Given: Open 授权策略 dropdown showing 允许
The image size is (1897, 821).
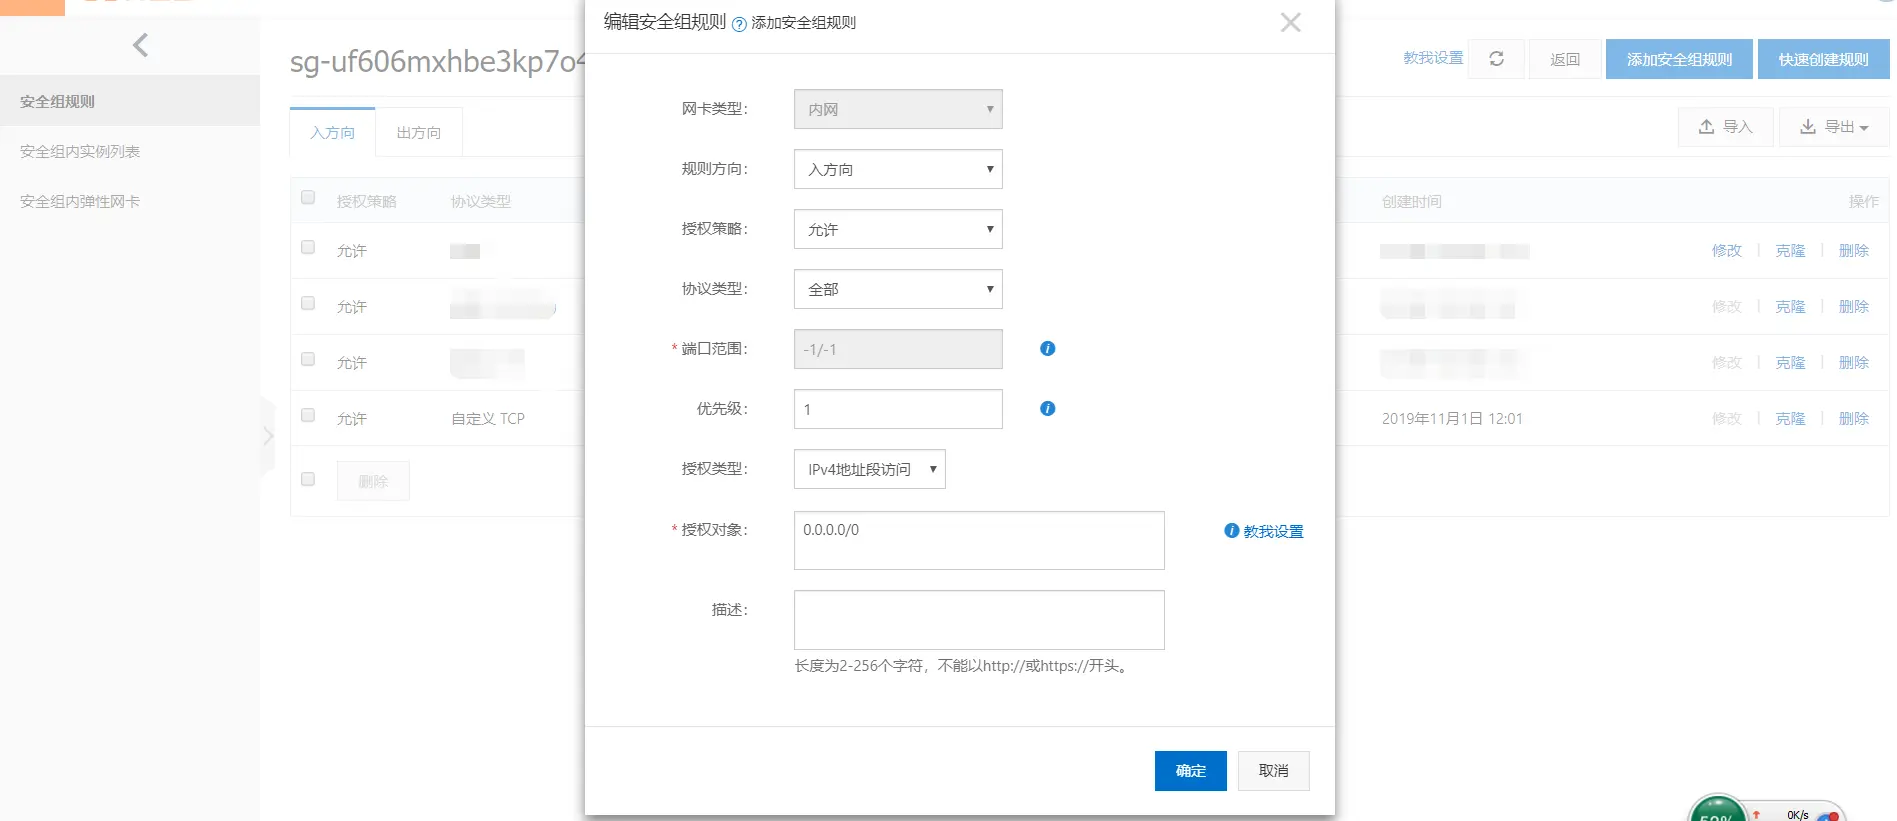Looking at the screenshot, I should tap(898, 229).
